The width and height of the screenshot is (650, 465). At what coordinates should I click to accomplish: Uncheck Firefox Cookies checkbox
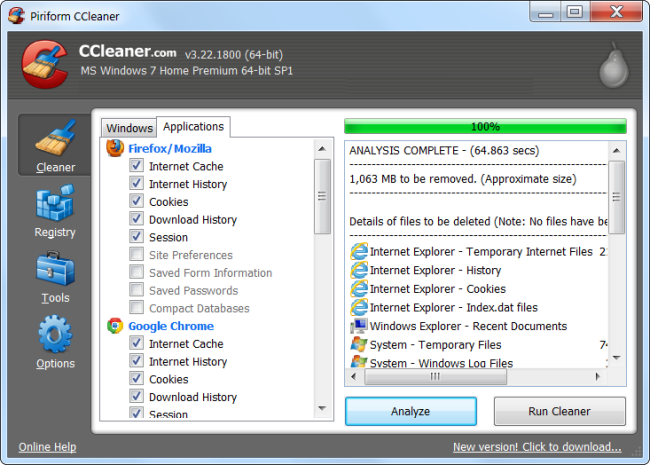[136, 201]
